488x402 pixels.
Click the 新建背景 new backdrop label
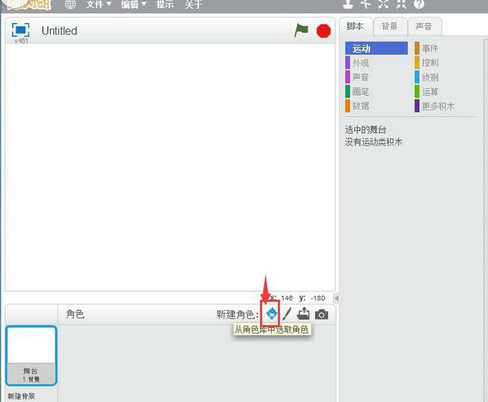pos(21,396)
